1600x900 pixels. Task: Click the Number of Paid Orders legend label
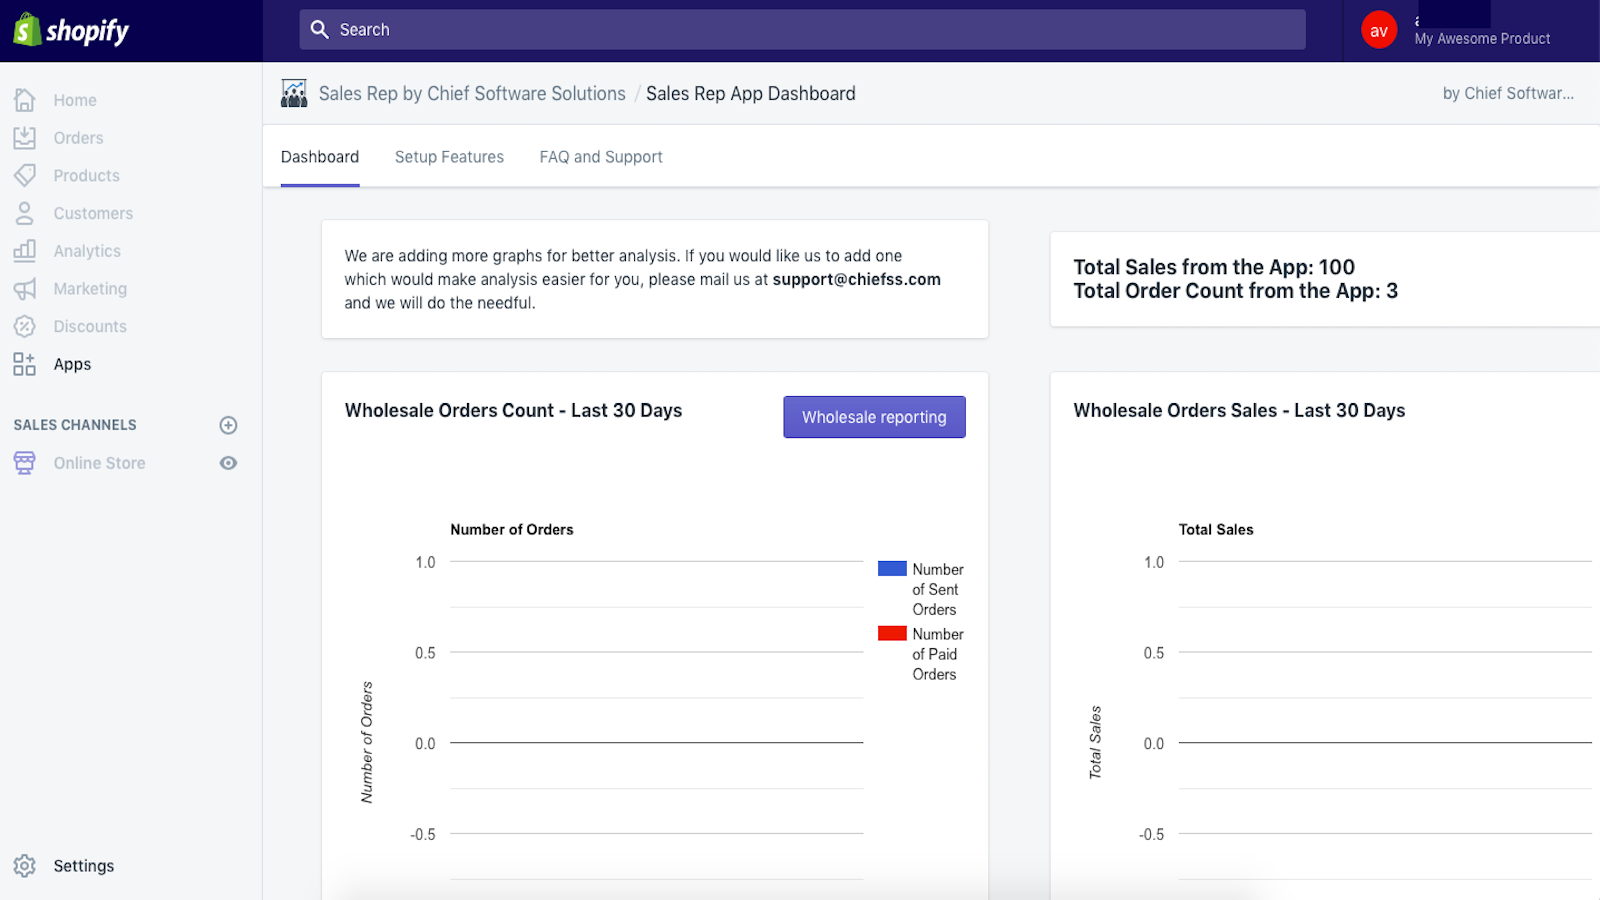point(938,654)
